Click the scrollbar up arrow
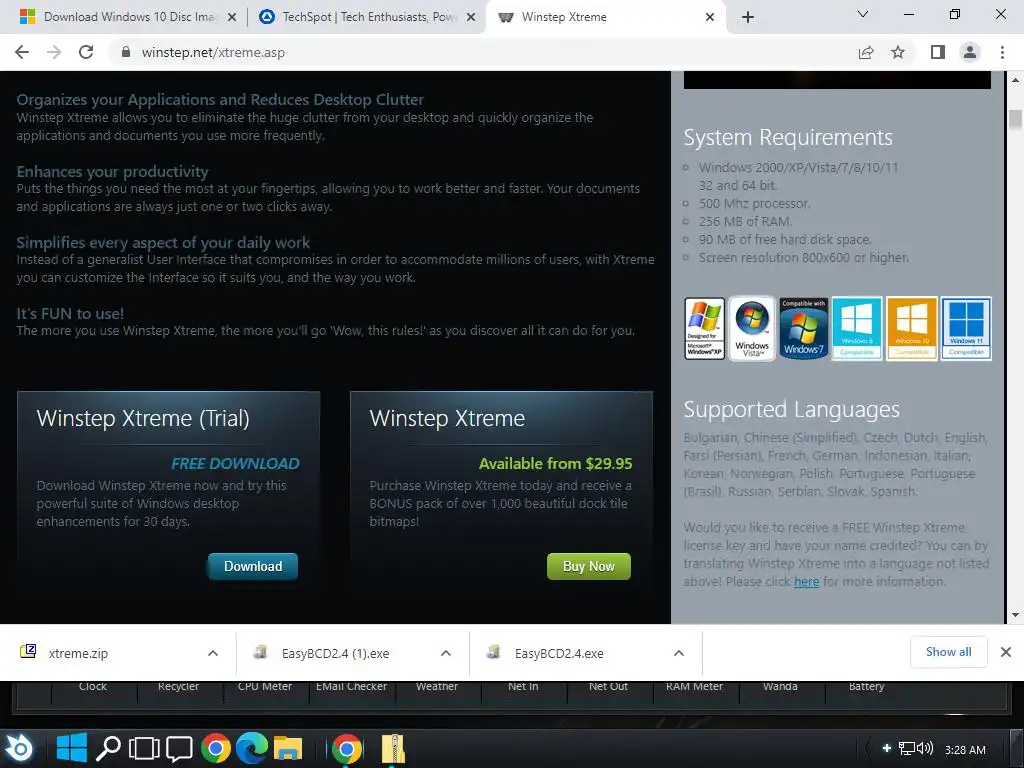The image size is (1024, 768). pos(1015,80)
